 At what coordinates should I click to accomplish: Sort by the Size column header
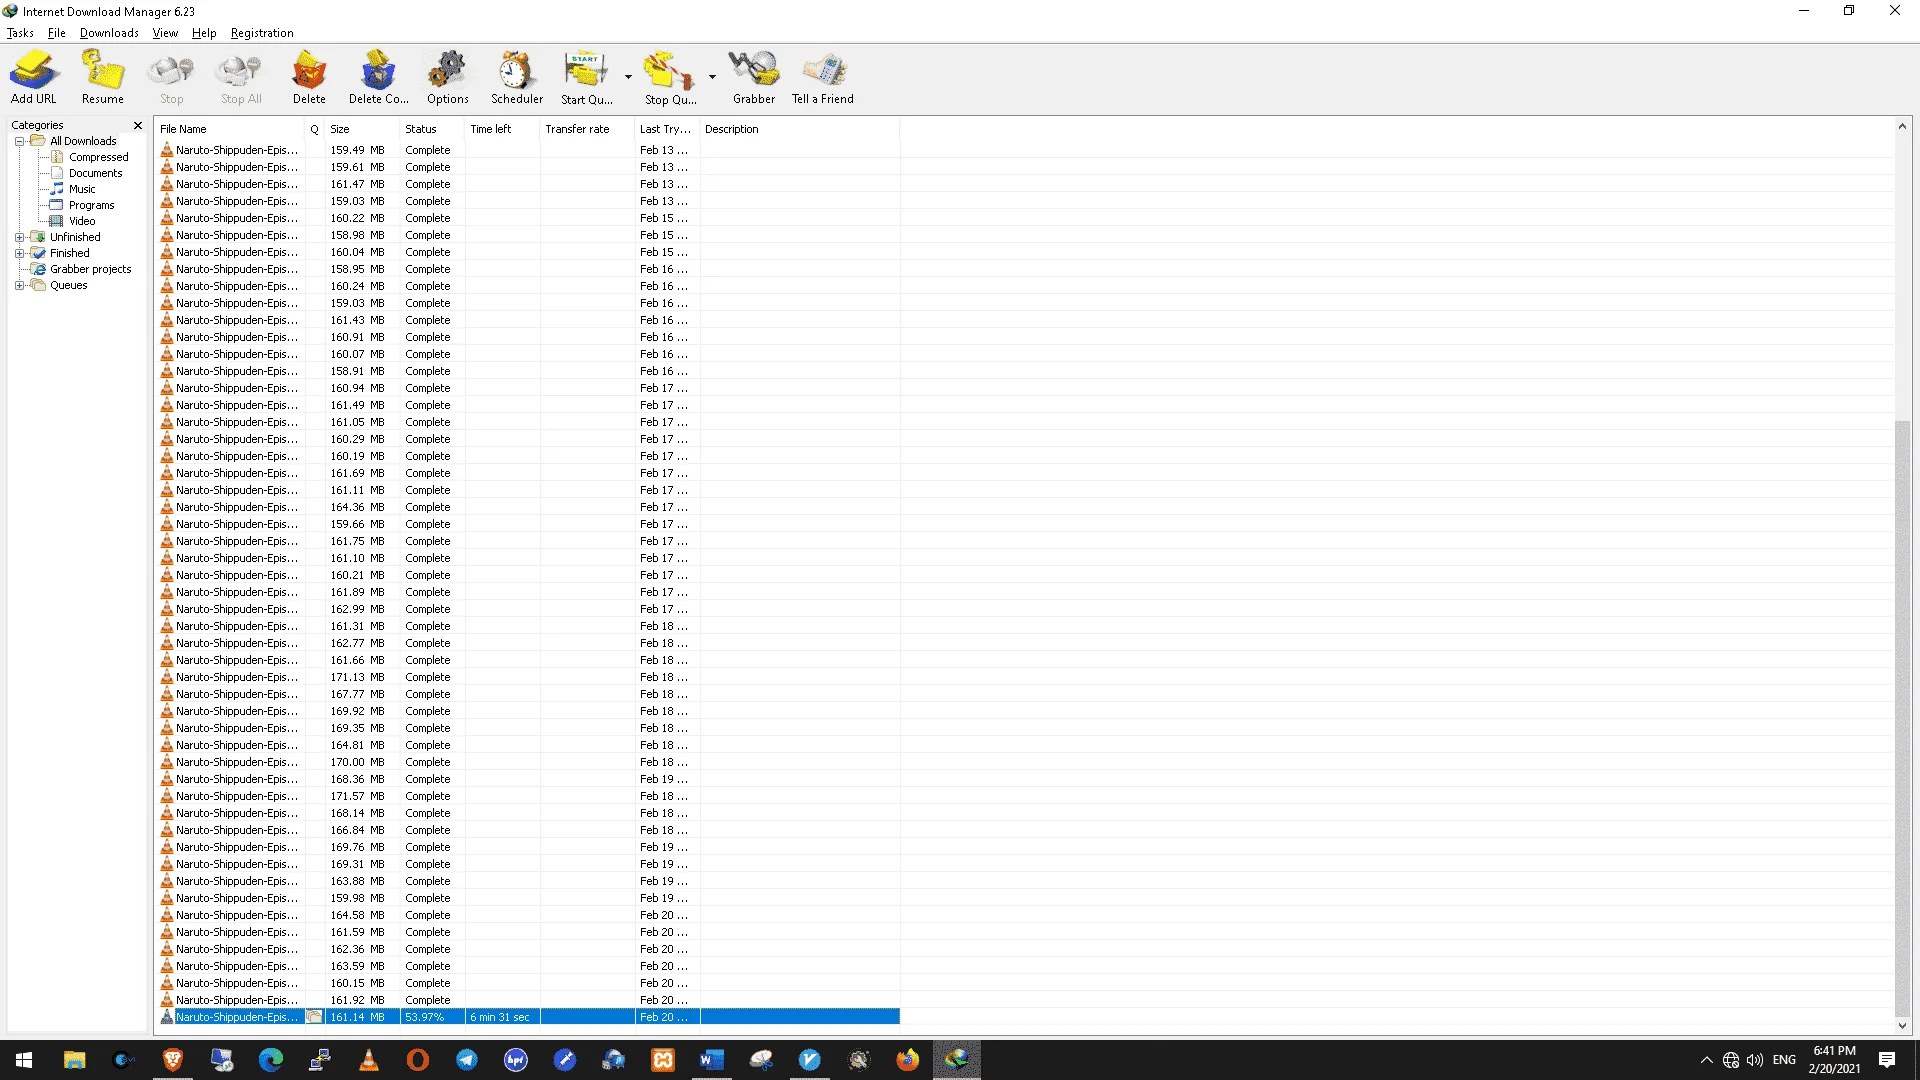pos(362,129)
